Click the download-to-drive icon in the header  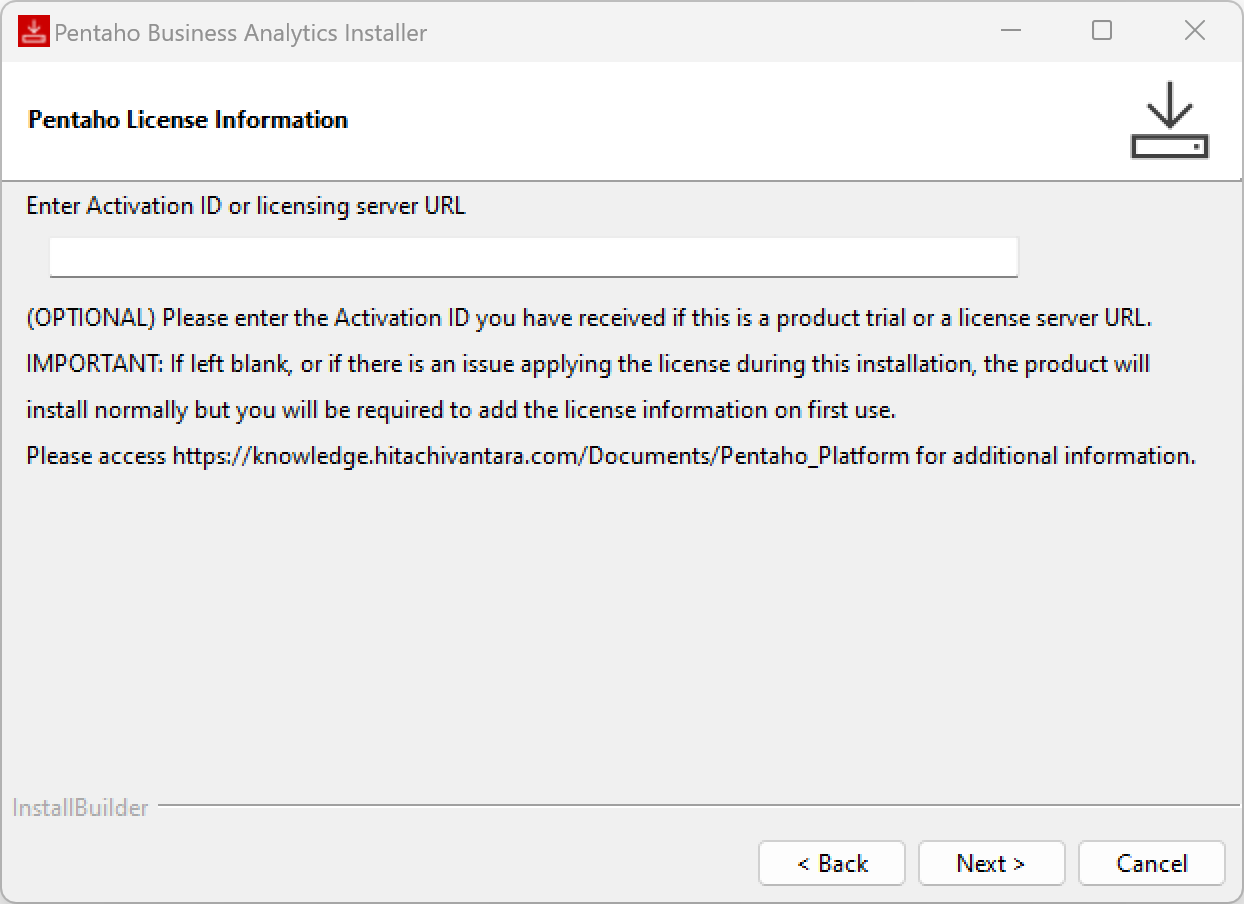(x=1169, y=121)
